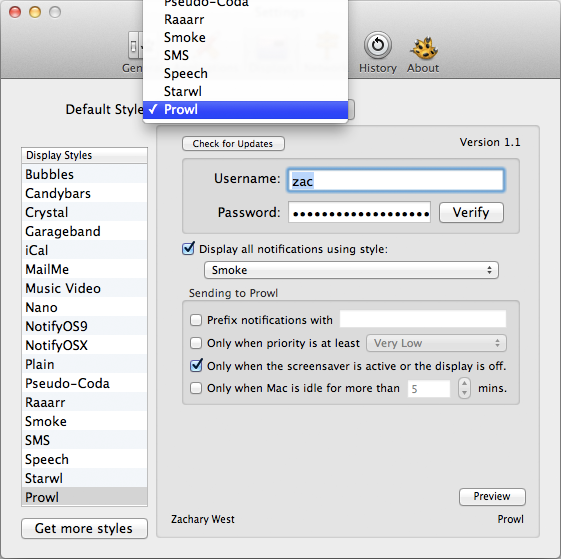The height and width of the screenshot is (559, 561).
Task: Select Starwl in Display Styles list
Action: point(84,478)
